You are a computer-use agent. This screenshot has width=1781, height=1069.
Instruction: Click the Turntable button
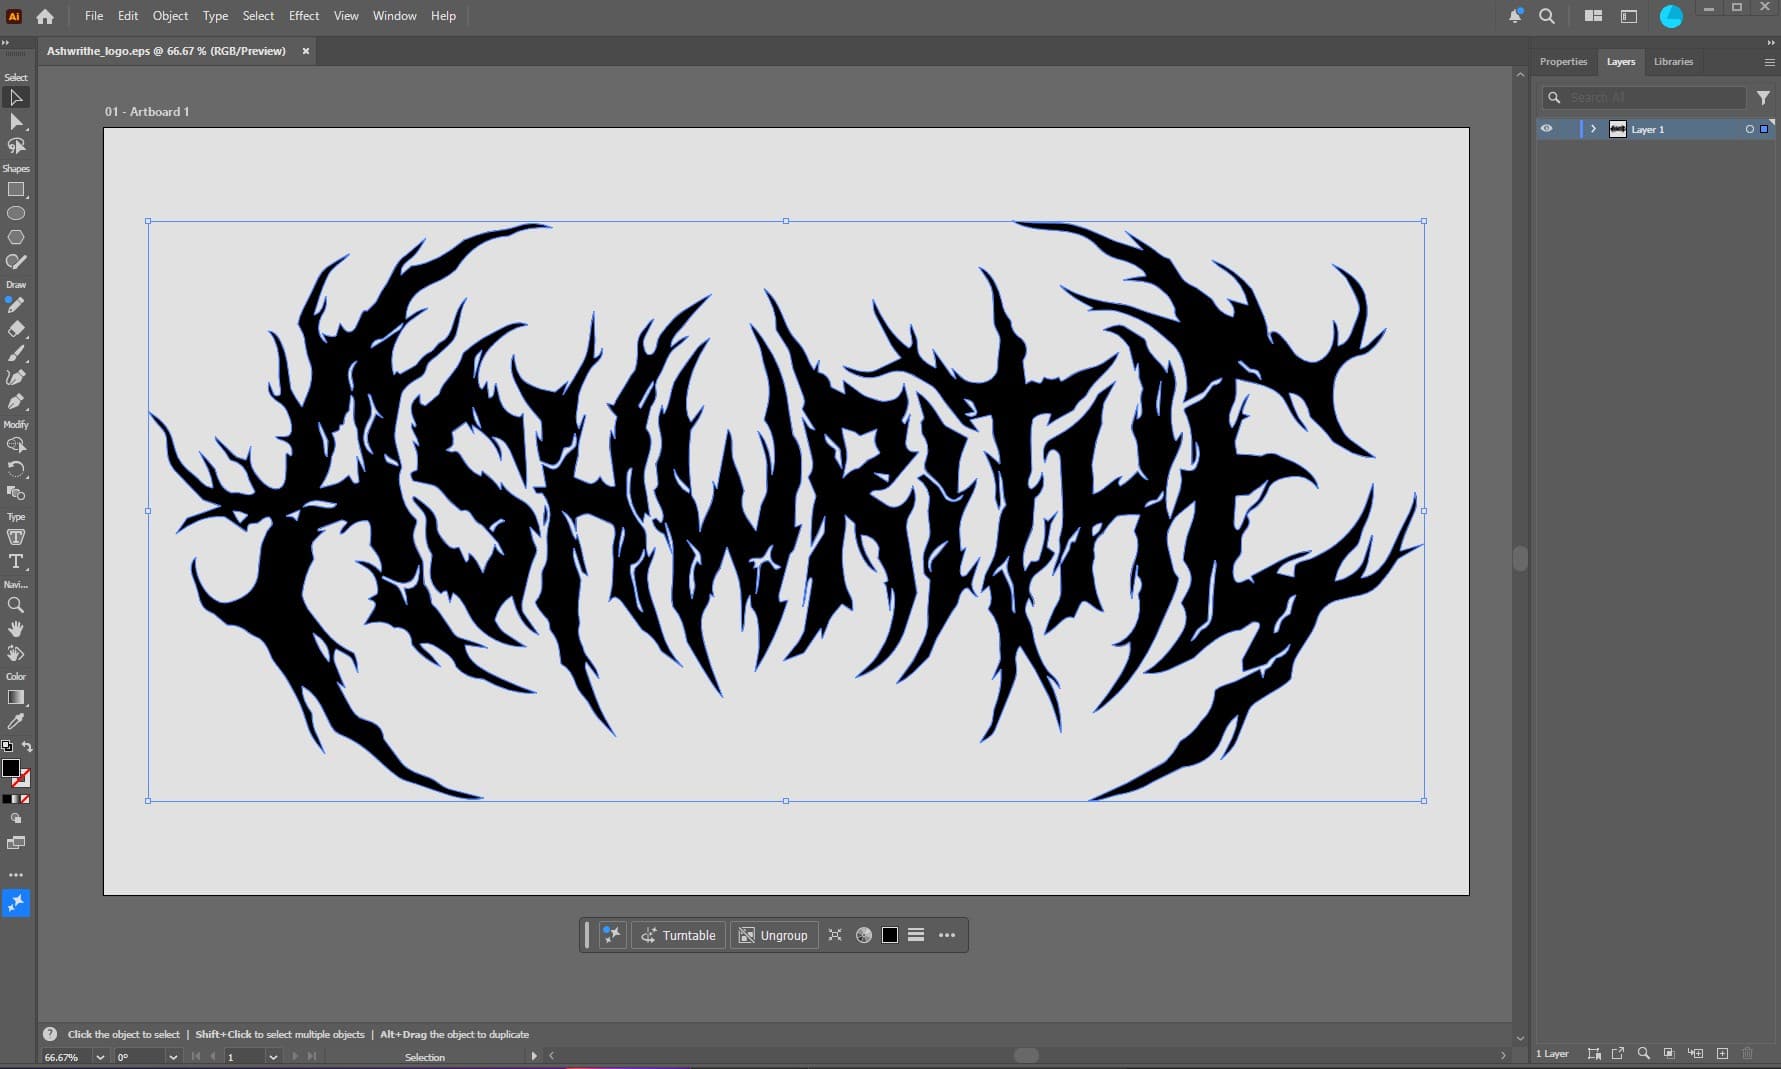click(679, 935)
